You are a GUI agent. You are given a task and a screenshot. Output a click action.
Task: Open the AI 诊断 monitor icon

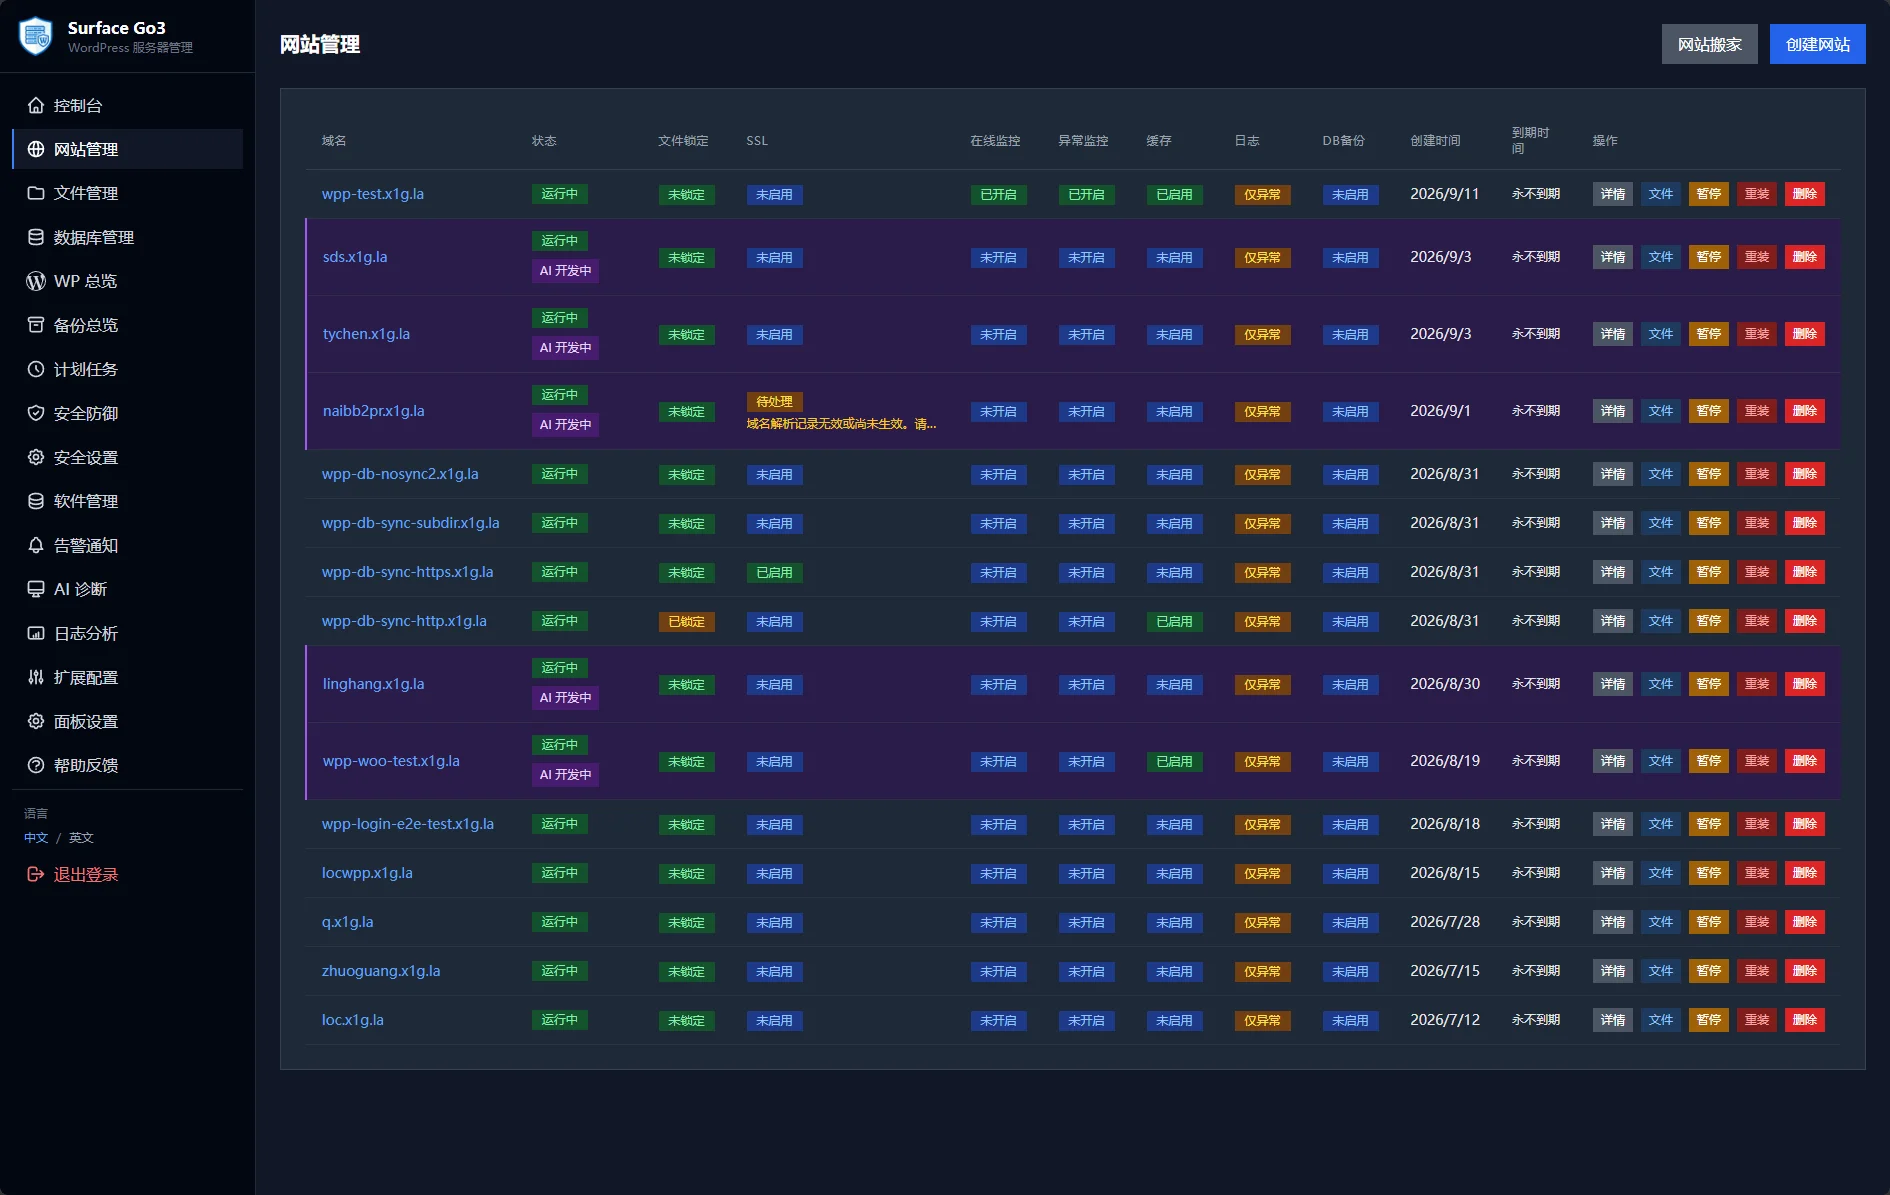pos(36,589)
